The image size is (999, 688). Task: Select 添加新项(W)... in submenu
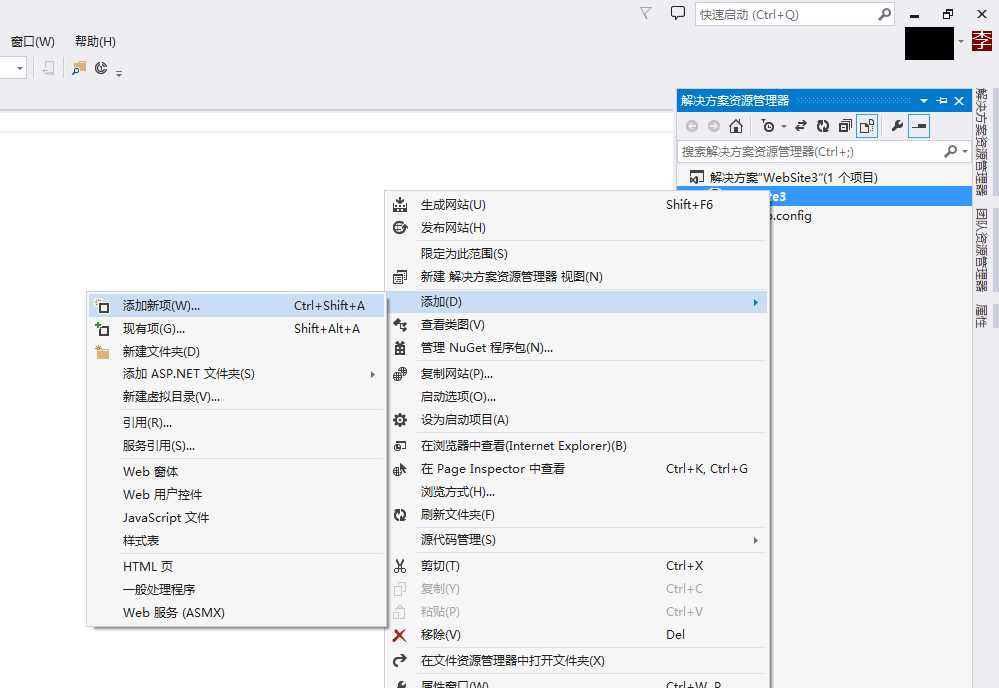pyautogui.click(x=237, y=306)
